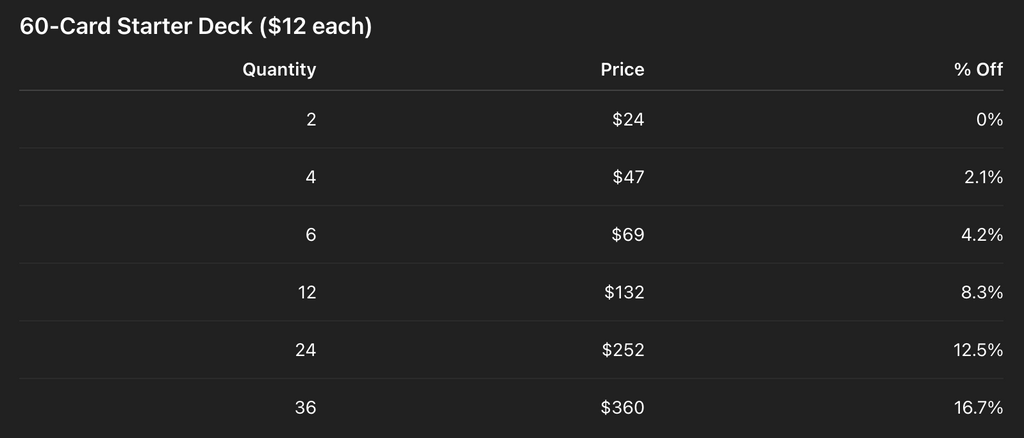The image size is (1024, 438).
Task: Select the quantity 24 cell
Action: click(x=306, y=350)
